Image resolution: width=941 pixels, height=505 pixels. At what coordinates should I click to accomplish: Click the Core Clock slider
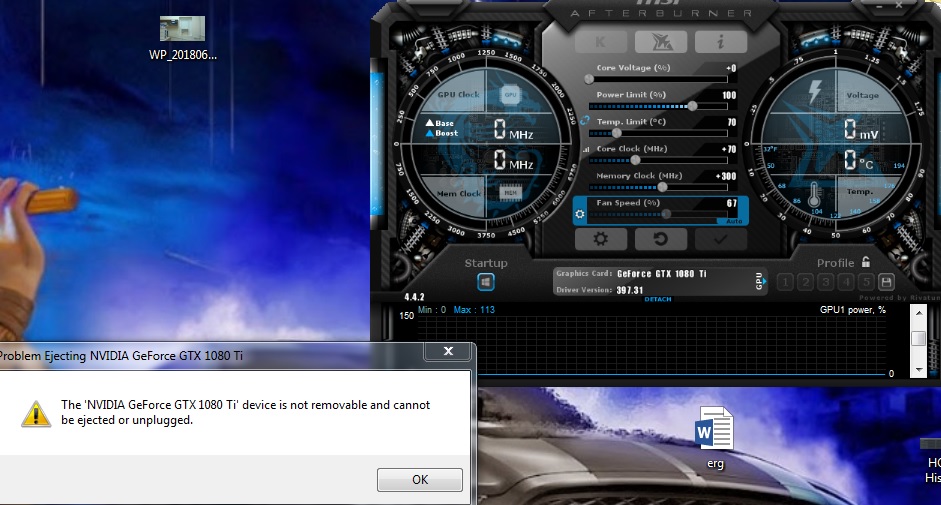click(x=658, y=160)
